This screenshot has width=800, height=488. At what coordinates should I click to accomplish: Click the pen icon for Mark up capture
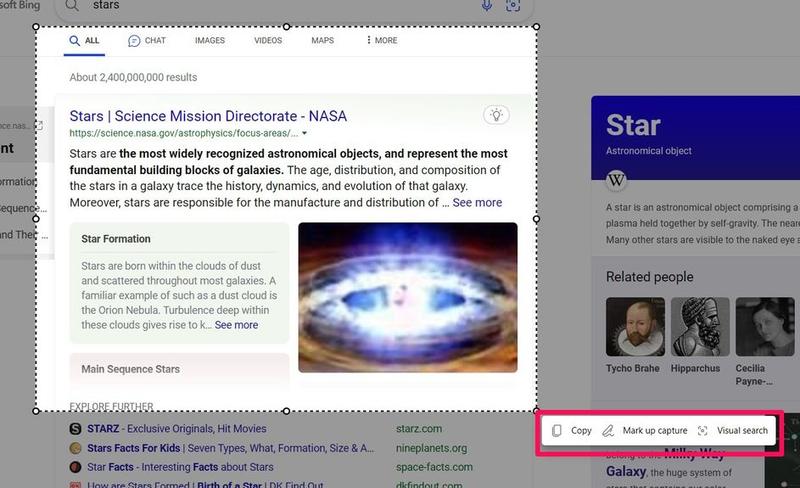[608, 431]
